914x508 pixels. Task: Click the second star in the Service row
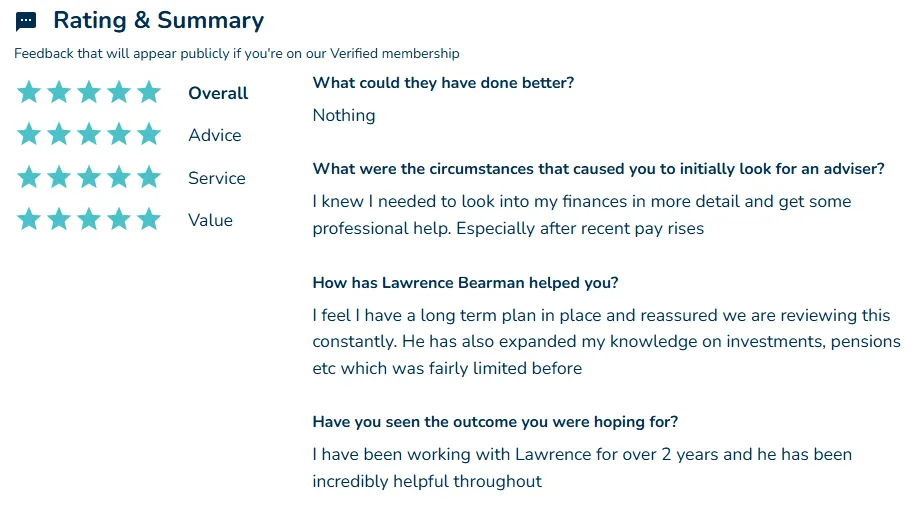(59, 177)
